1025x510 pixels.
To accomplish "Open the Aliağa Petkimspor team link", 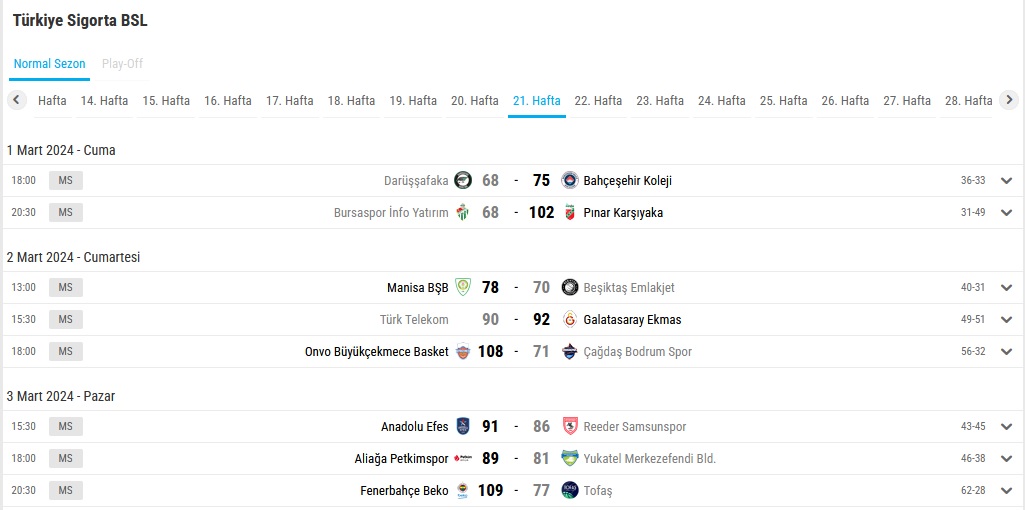I will (401, 458).
